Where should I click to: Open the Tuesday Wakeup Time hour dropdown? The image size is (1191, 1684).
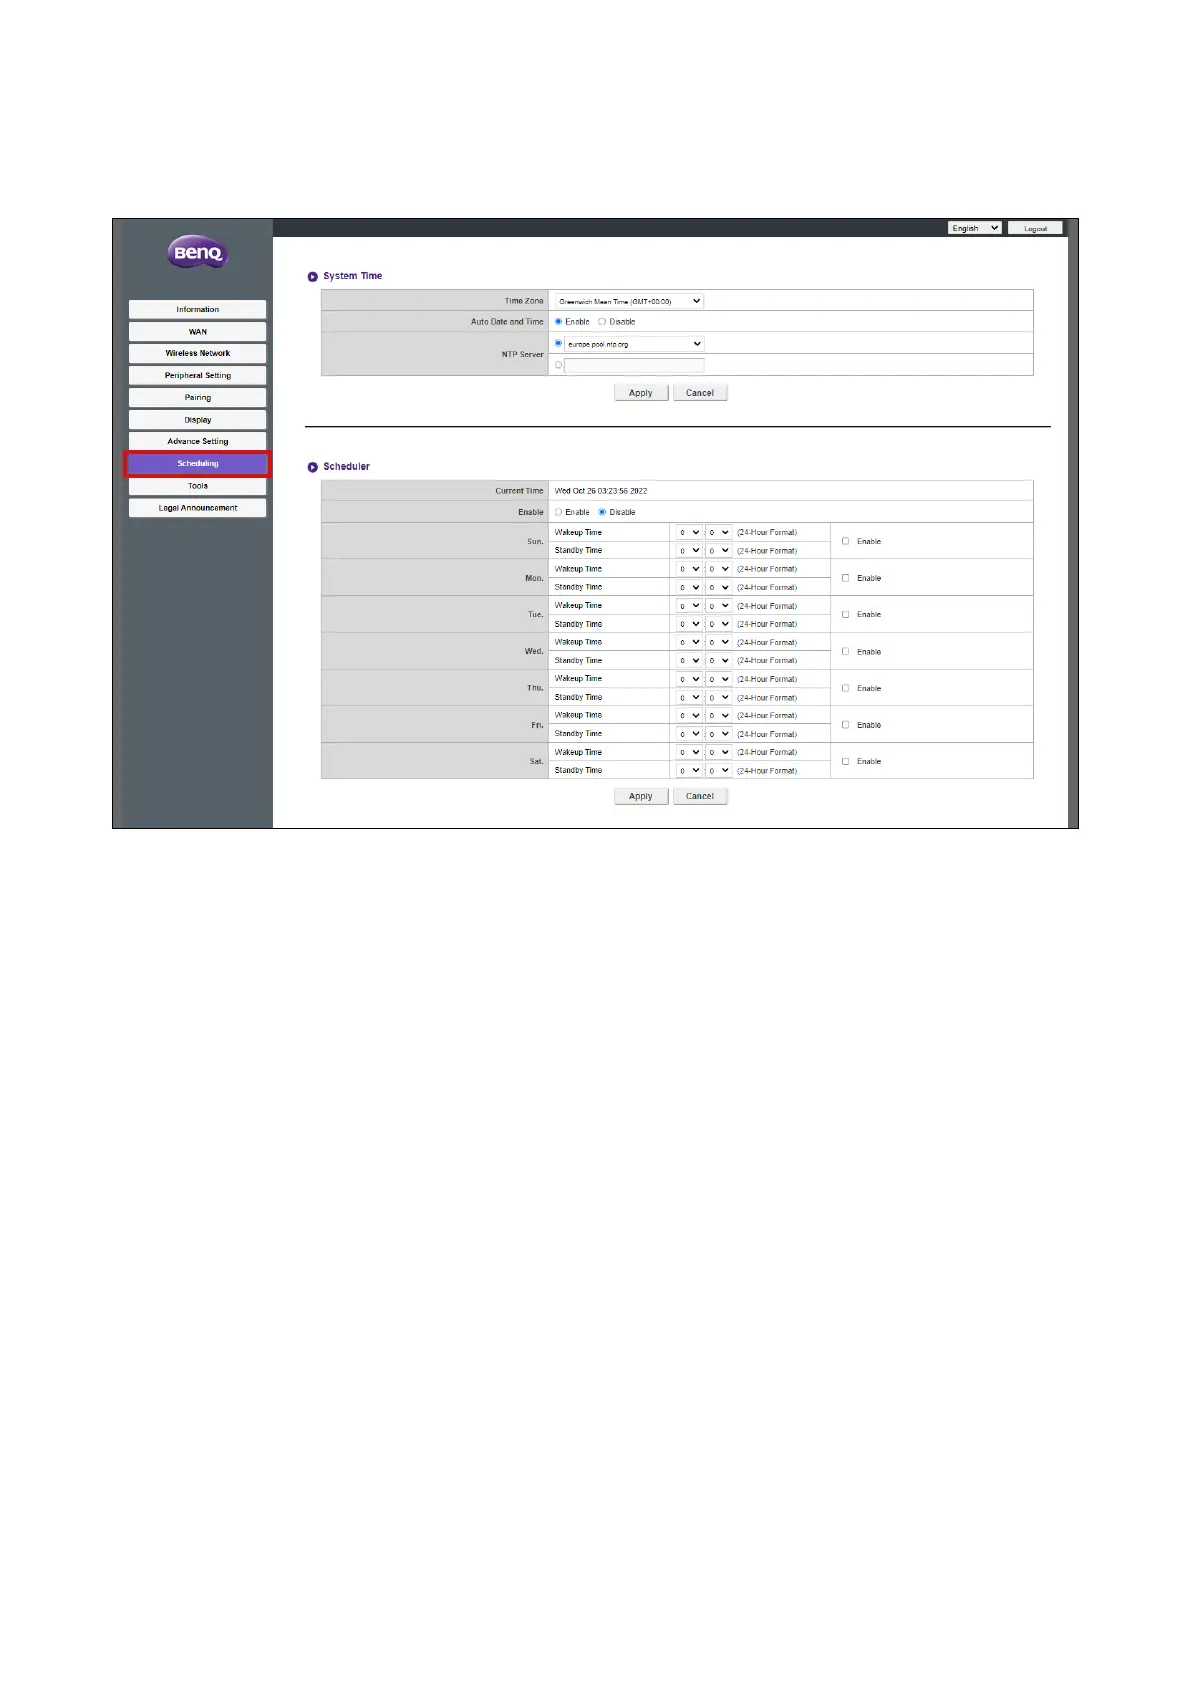(x=689, y=606)
